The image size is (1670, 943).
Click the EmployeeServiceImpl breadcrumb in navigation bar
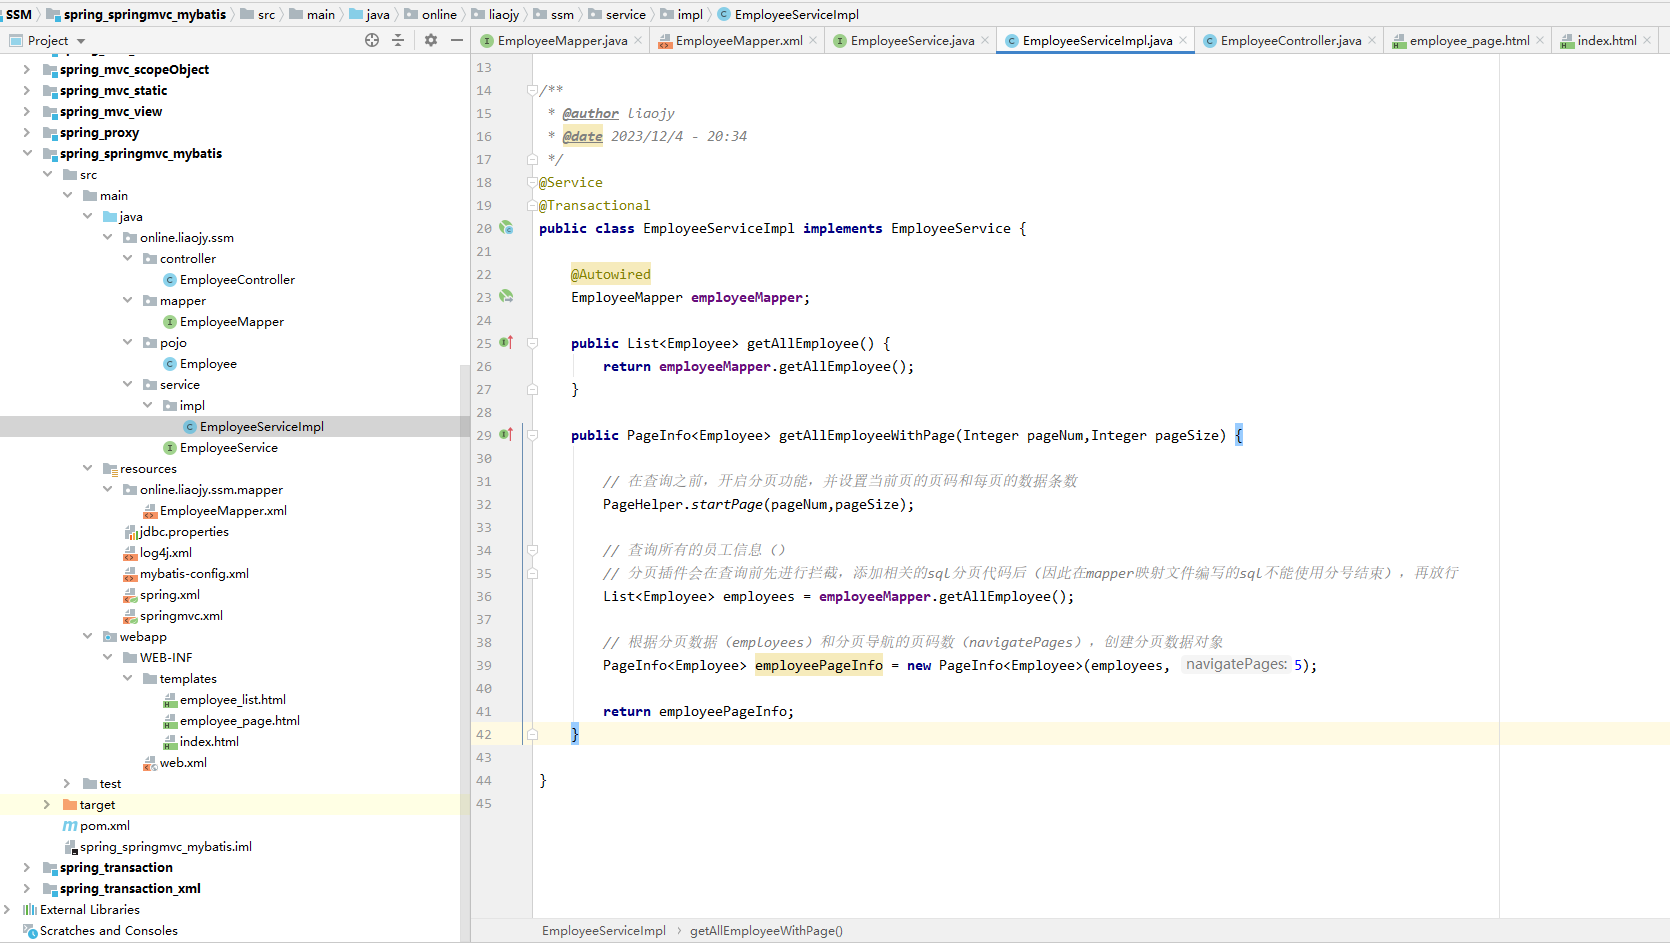(788, 14)
